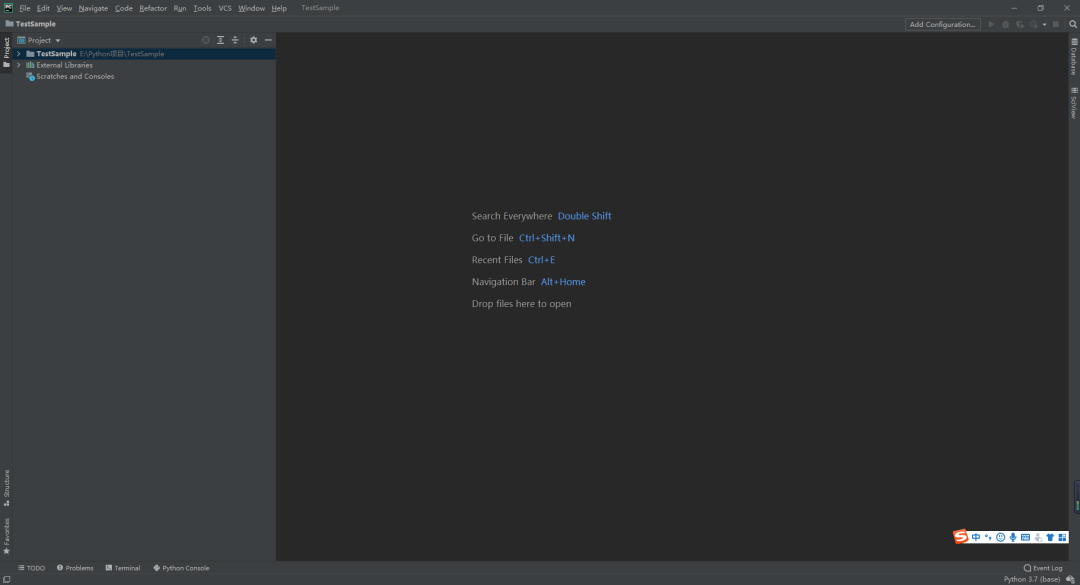Image resolution: width=1080 pixels, height=585 pixels.
Task: Expand all nodes in Project panel
Action: [221, 40]
